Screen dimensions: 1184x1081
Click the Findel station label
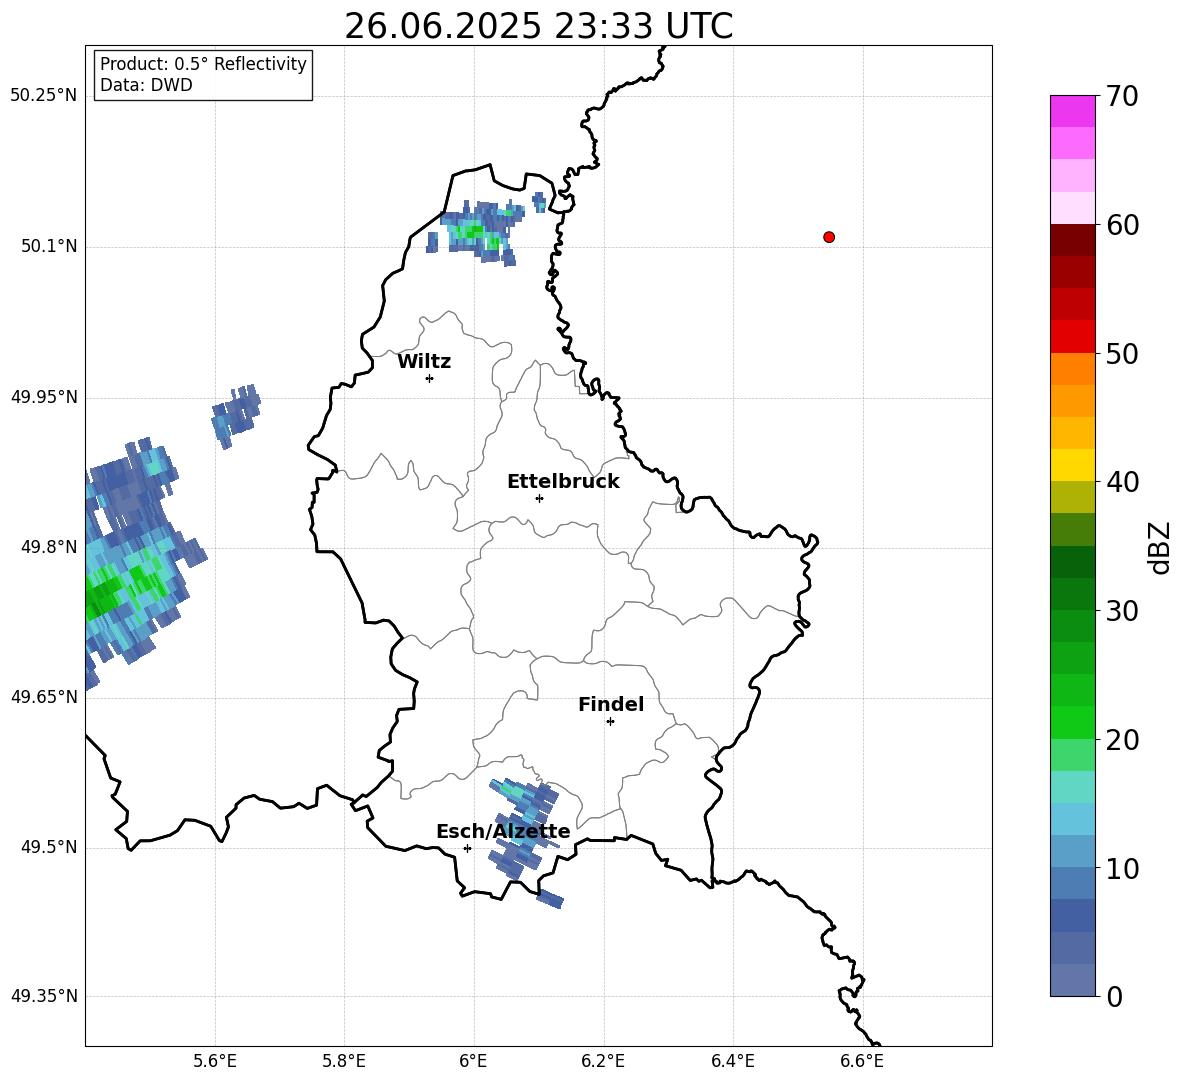611,704
